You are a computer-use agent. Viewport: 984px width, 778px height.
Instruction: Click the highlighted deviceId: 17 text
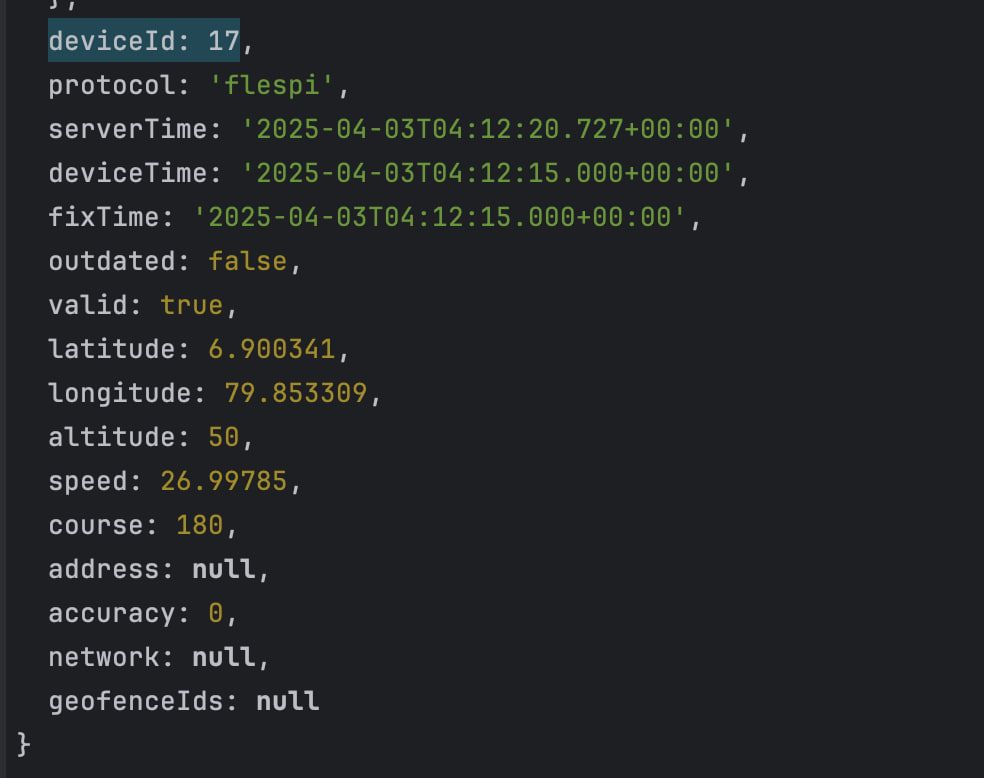click(144, 41)
